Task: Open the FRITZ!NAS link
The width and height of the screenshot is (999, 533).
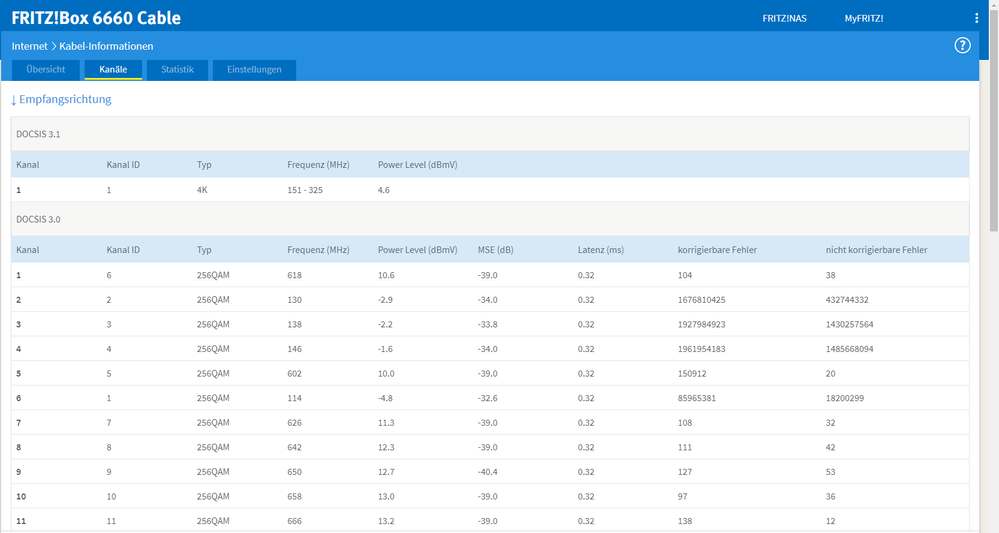Action: pyautogui.click(x=784, y=18)
